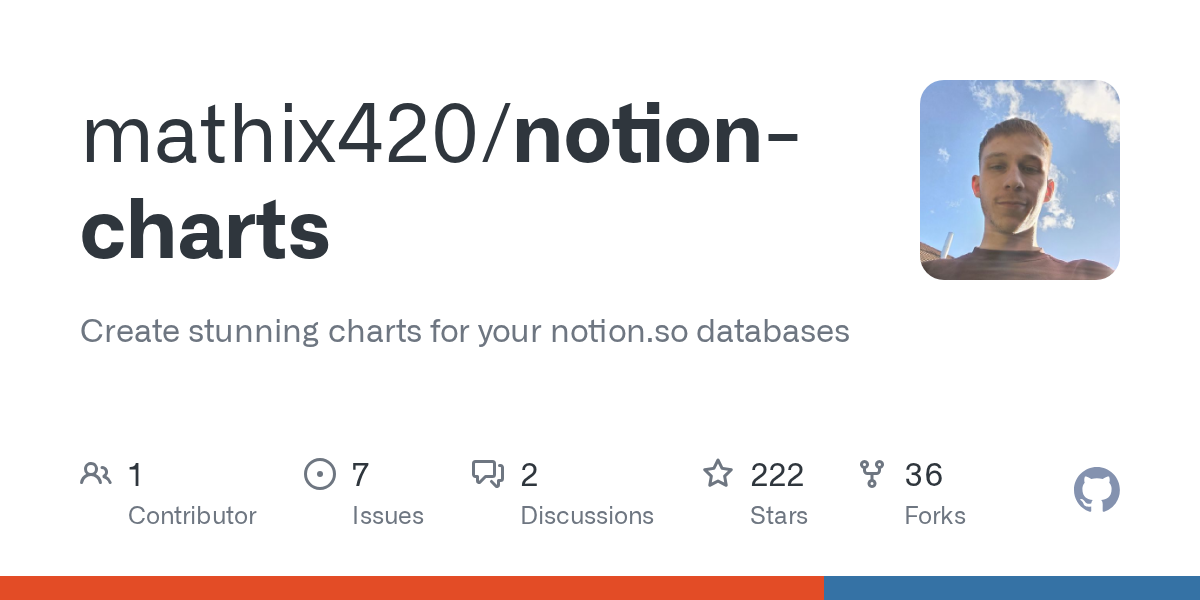Image resolution: width=1200 pixels, height=600 pixels.
Task: Click the blue language bar segment
Action: (x=1012, y=588)
